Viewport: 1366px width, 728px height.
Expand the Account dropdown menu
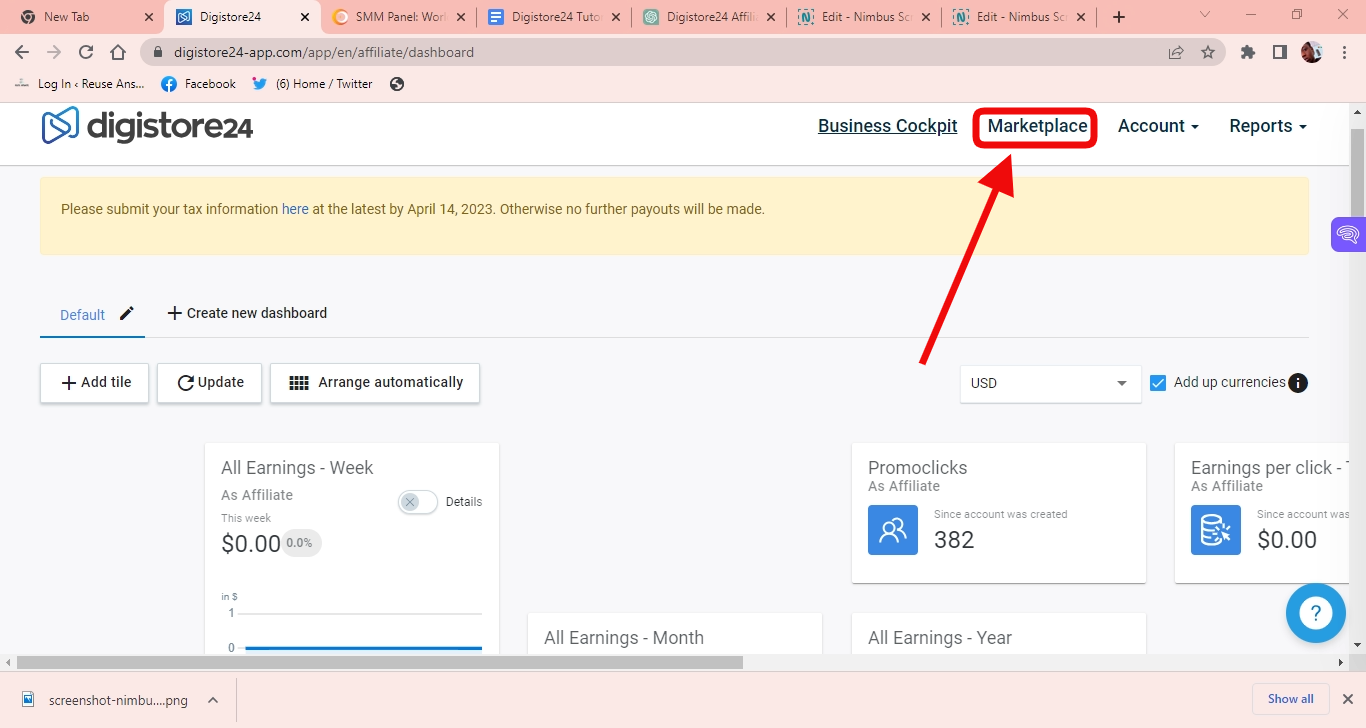click(1158, 126)
